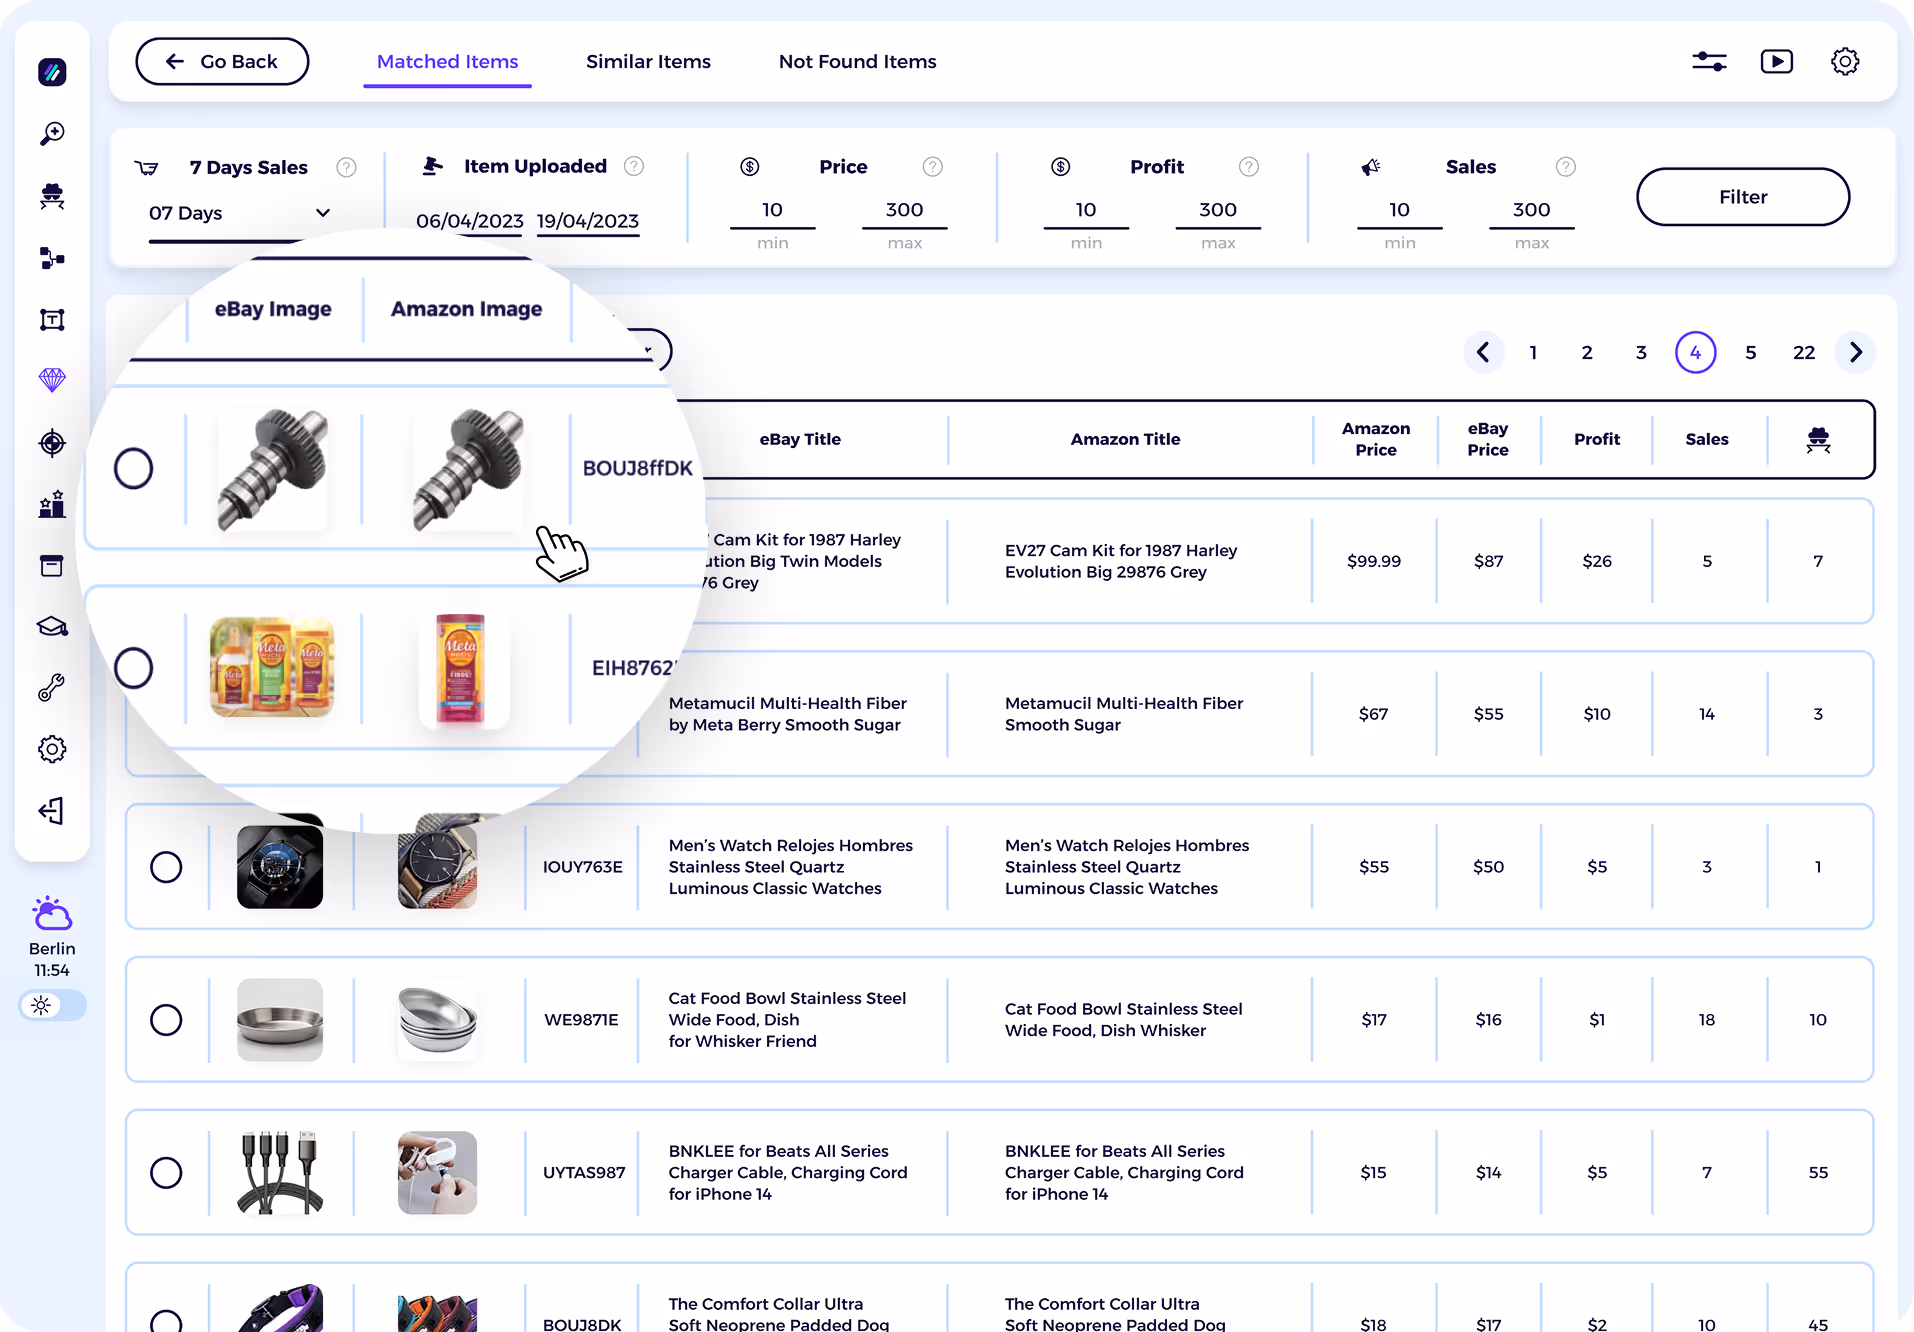Expand the 07 Days dropdown
1914x1332 pixels.
(239, 213)
